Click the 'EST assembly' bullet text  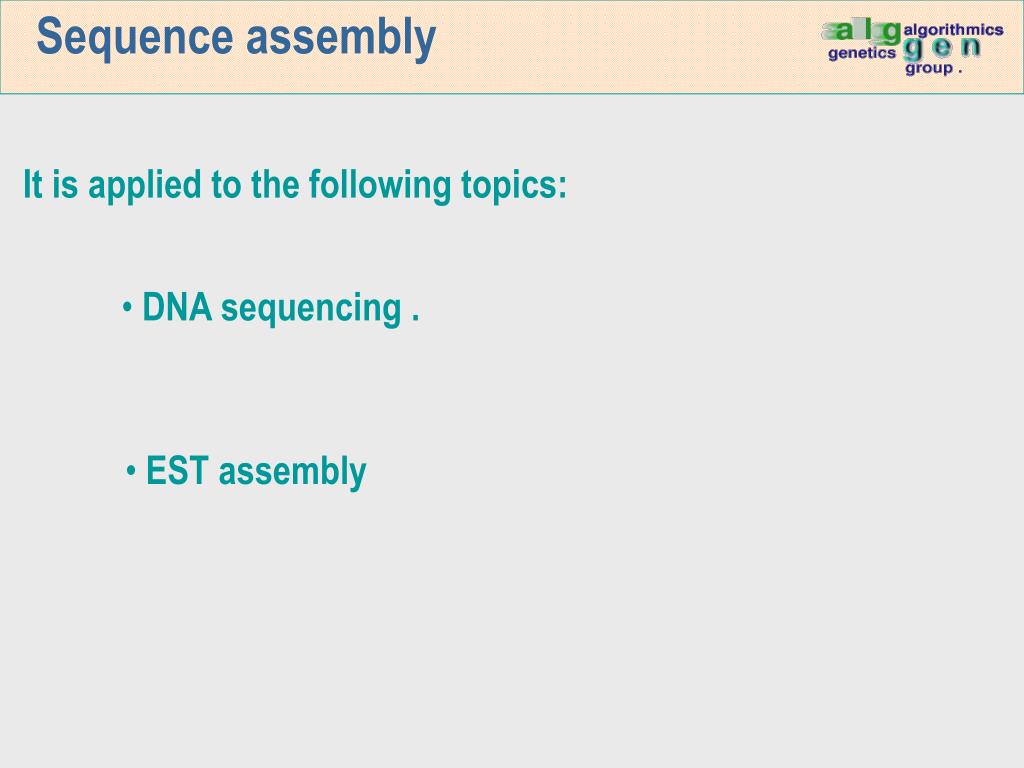coord(256,472)
